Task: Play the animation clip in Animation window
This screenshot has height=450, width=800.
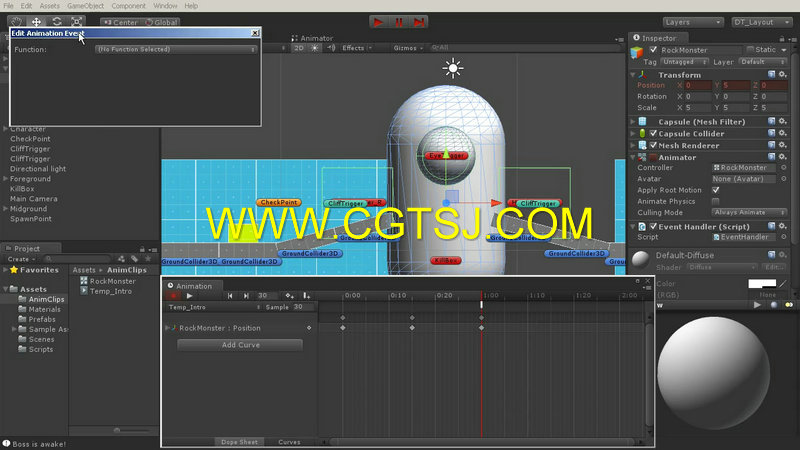Action: coord(190,295)
